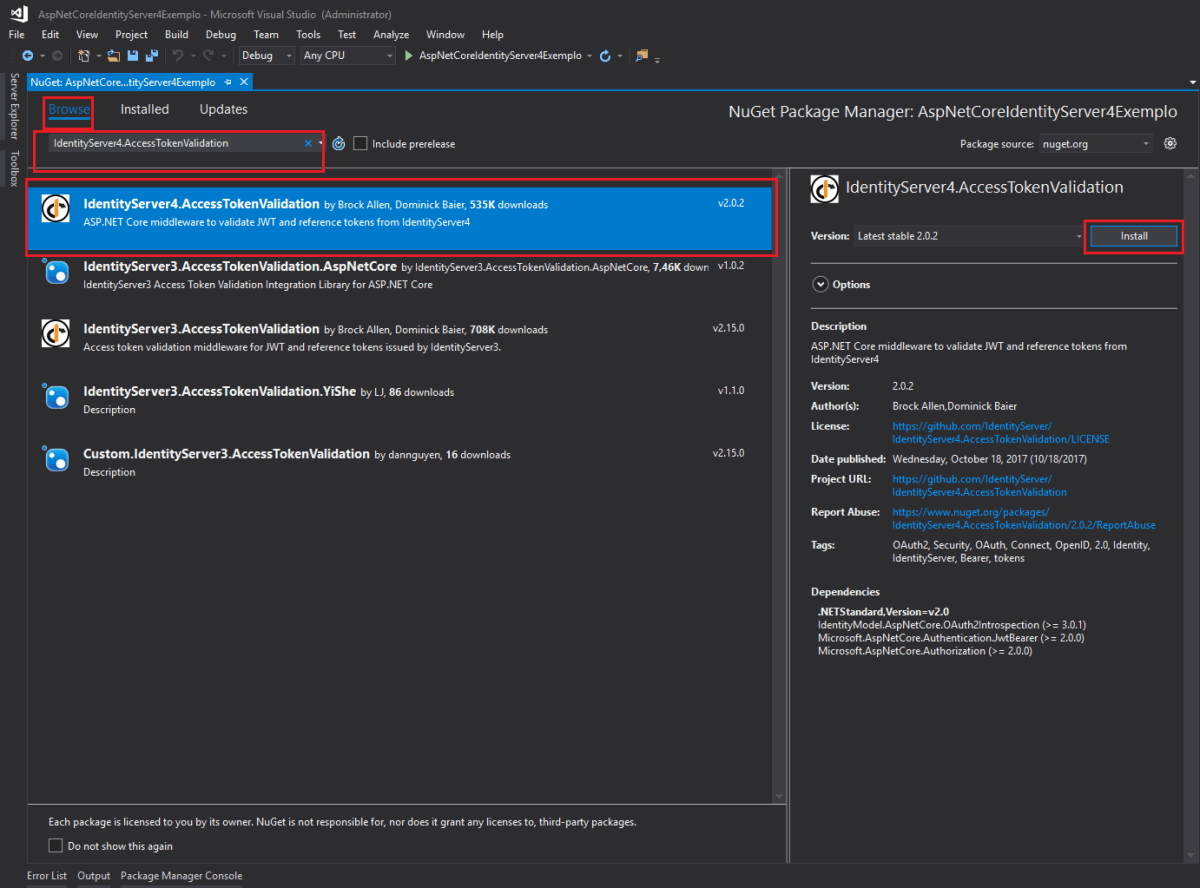1200x888 pixels.
Task: Click the Undo toolbar icon
Action: pyautogui.click(x=177, y=56)
